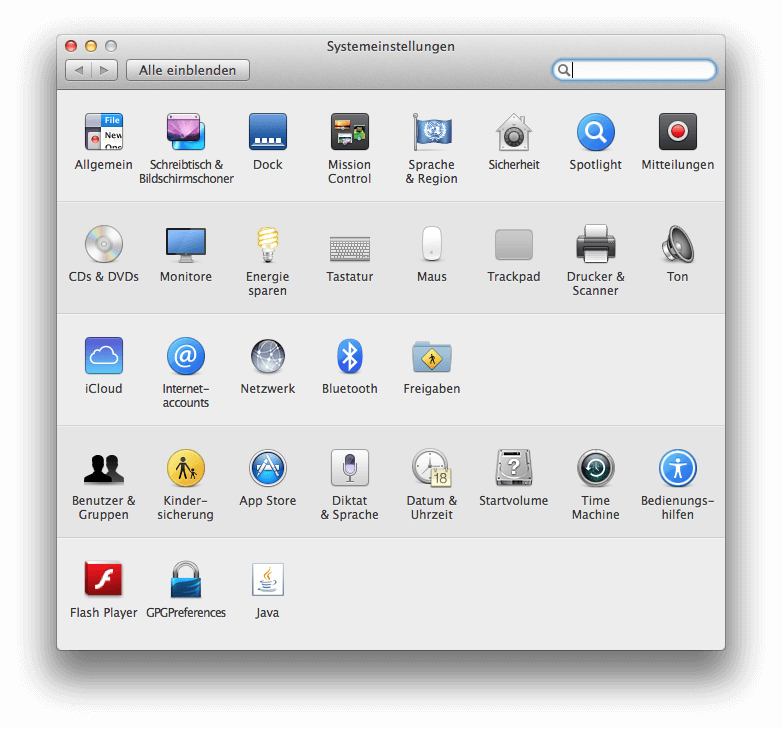Click the magnifier icon in search field
The image size is (782, 729).
point(564,70)
